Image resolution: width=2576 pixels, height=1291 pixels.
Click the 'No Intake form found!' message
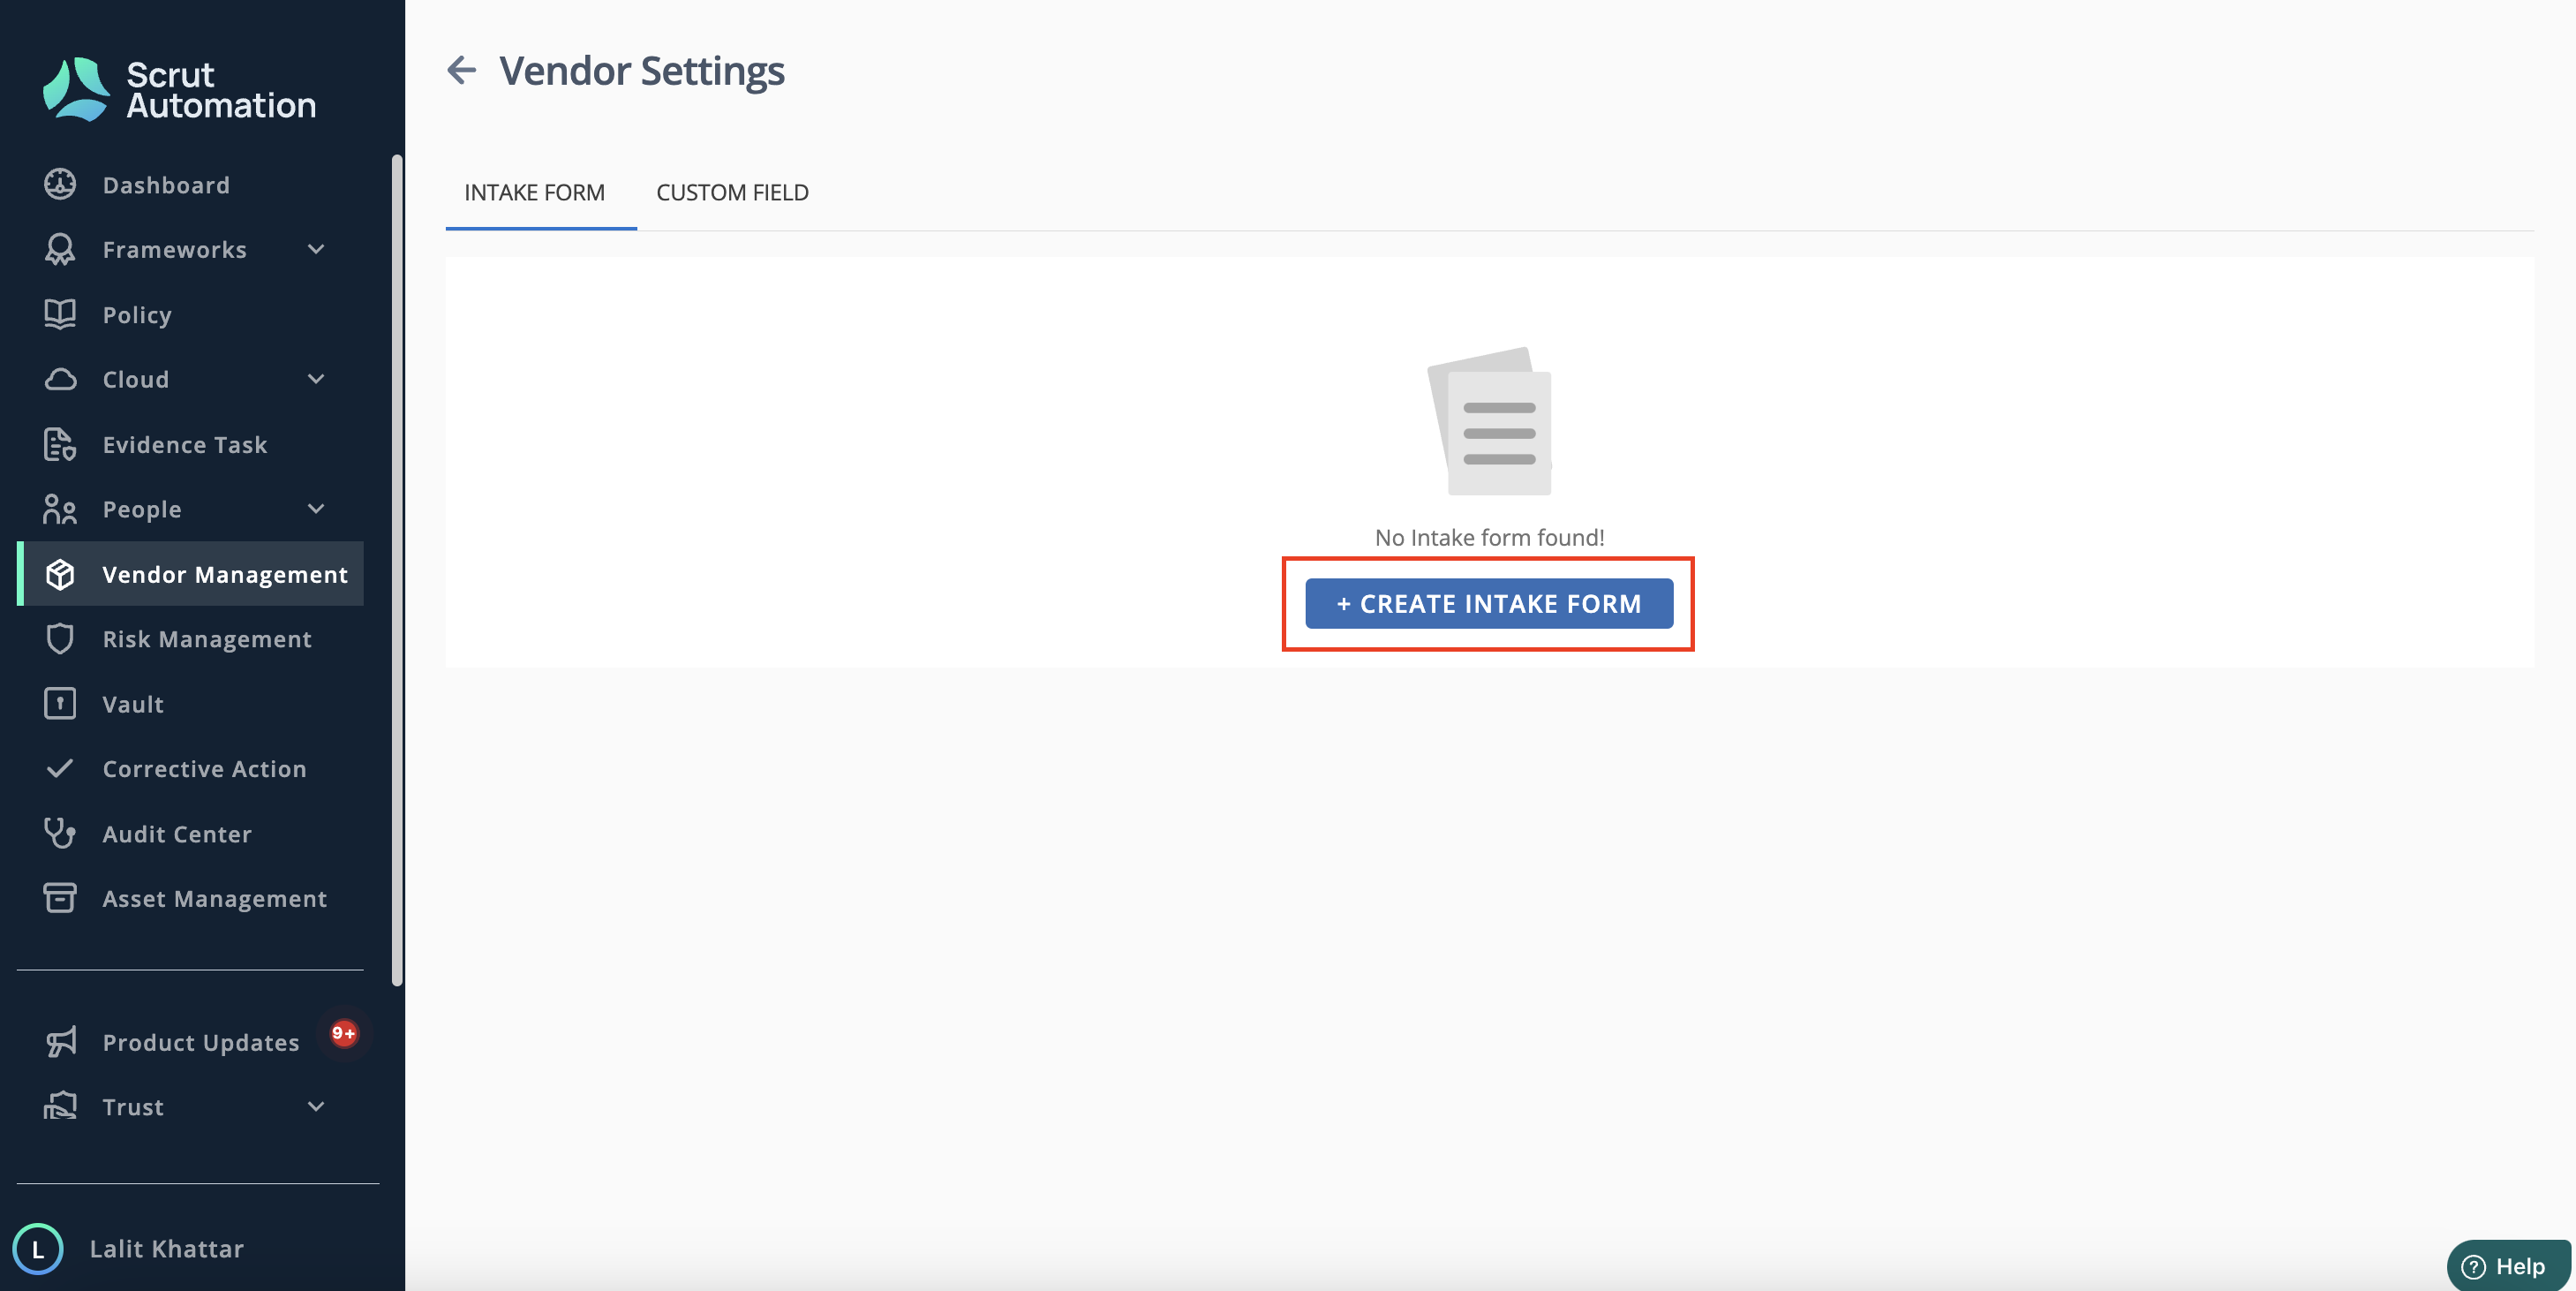click(1489, 537)
